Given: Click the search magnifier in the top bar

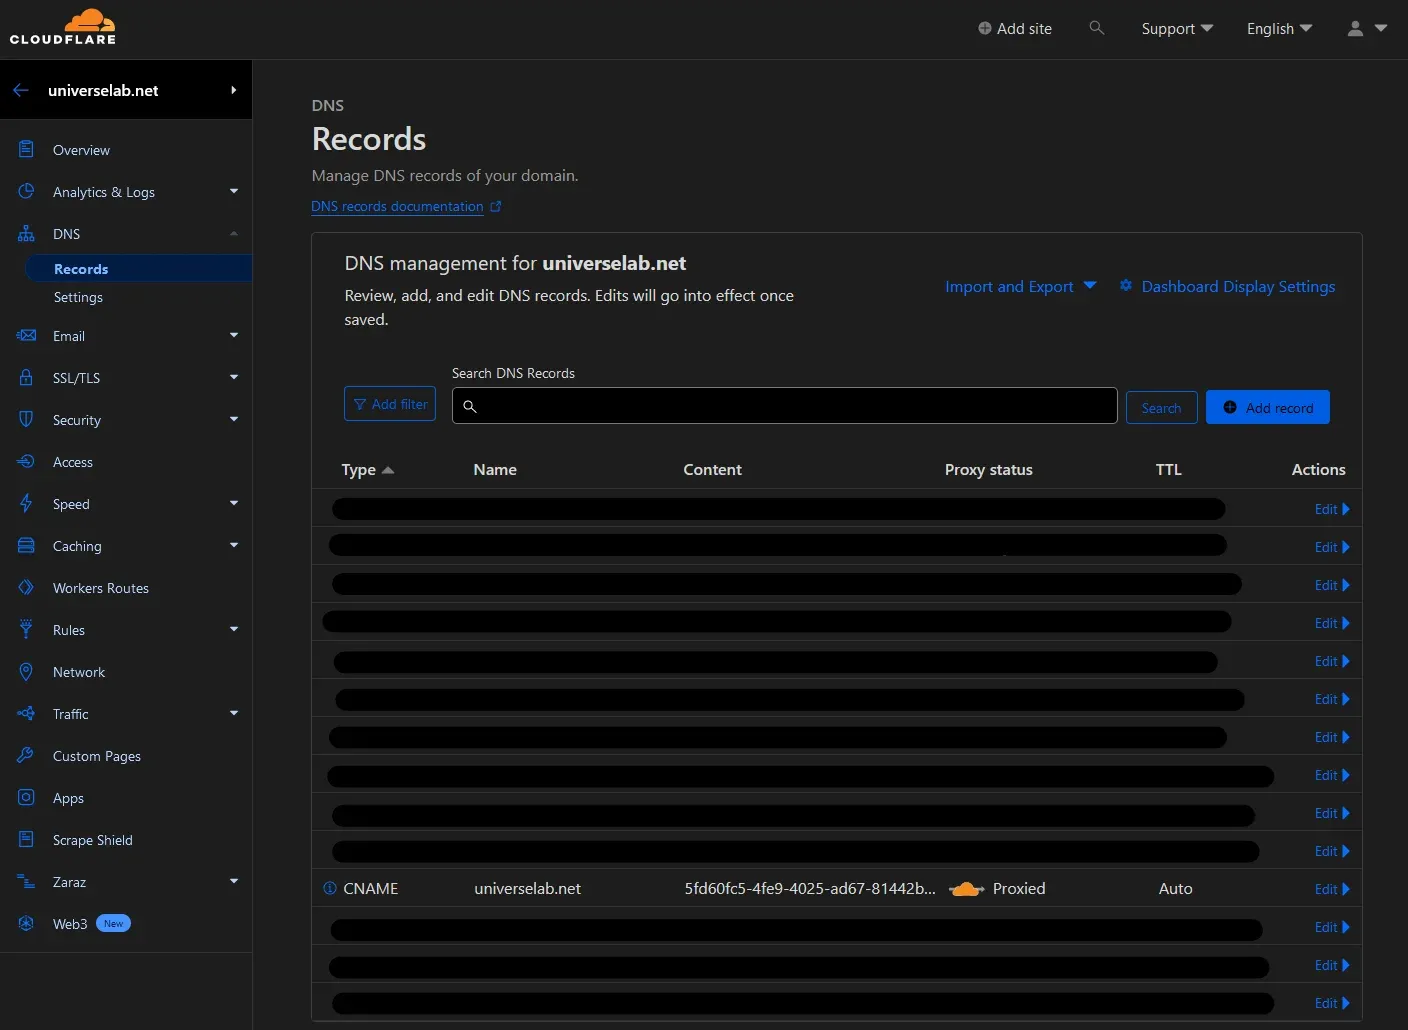Looking at the screenshot, I should (x=1096, y=28).
